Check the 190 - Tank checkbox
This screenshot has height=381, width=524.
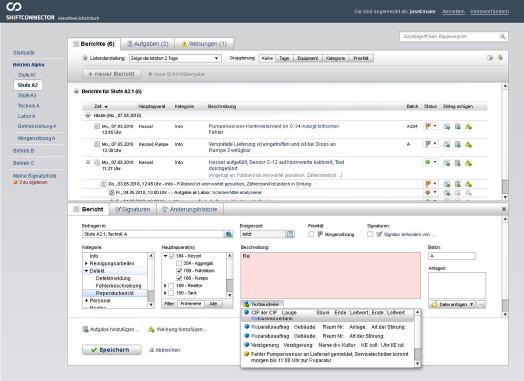[x=171, y=293]
